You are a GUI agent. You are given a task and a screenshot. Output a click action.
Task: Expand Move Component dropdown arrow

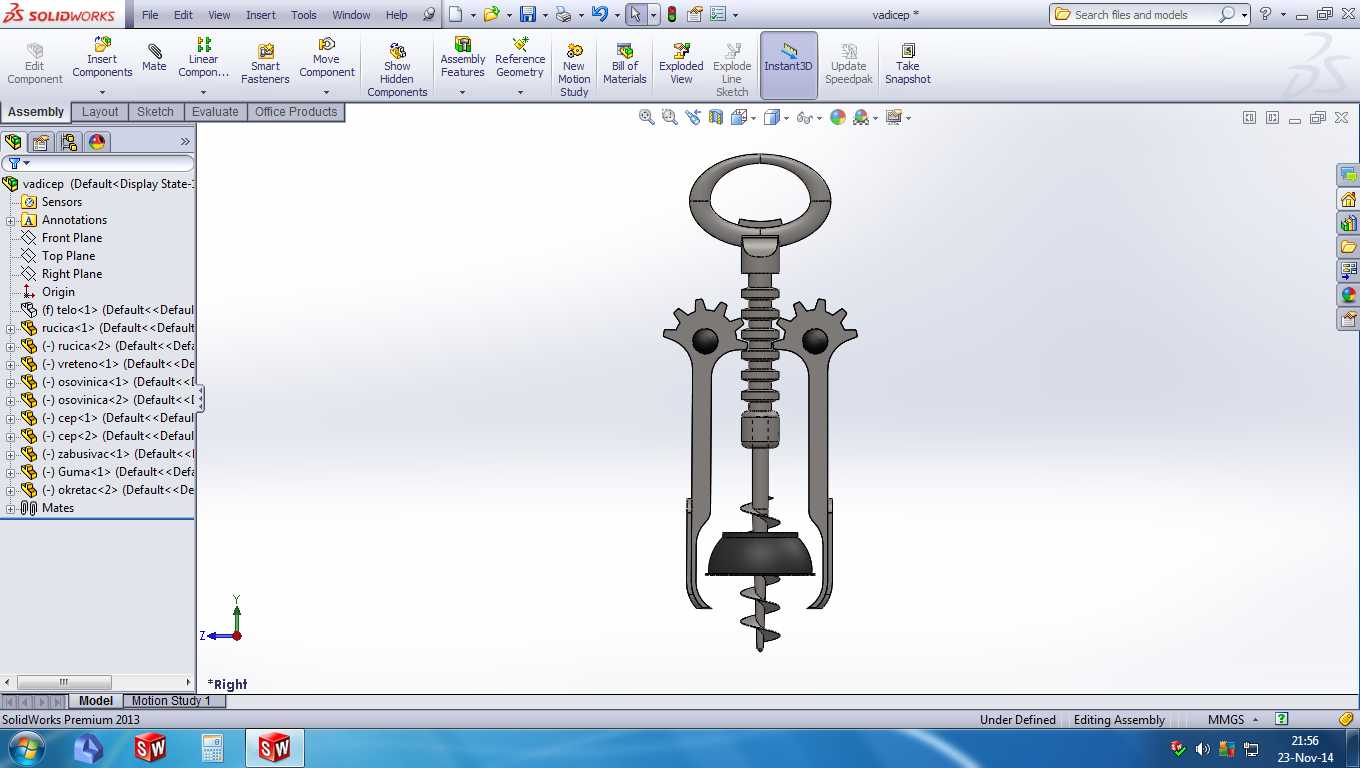pos(326,92)
